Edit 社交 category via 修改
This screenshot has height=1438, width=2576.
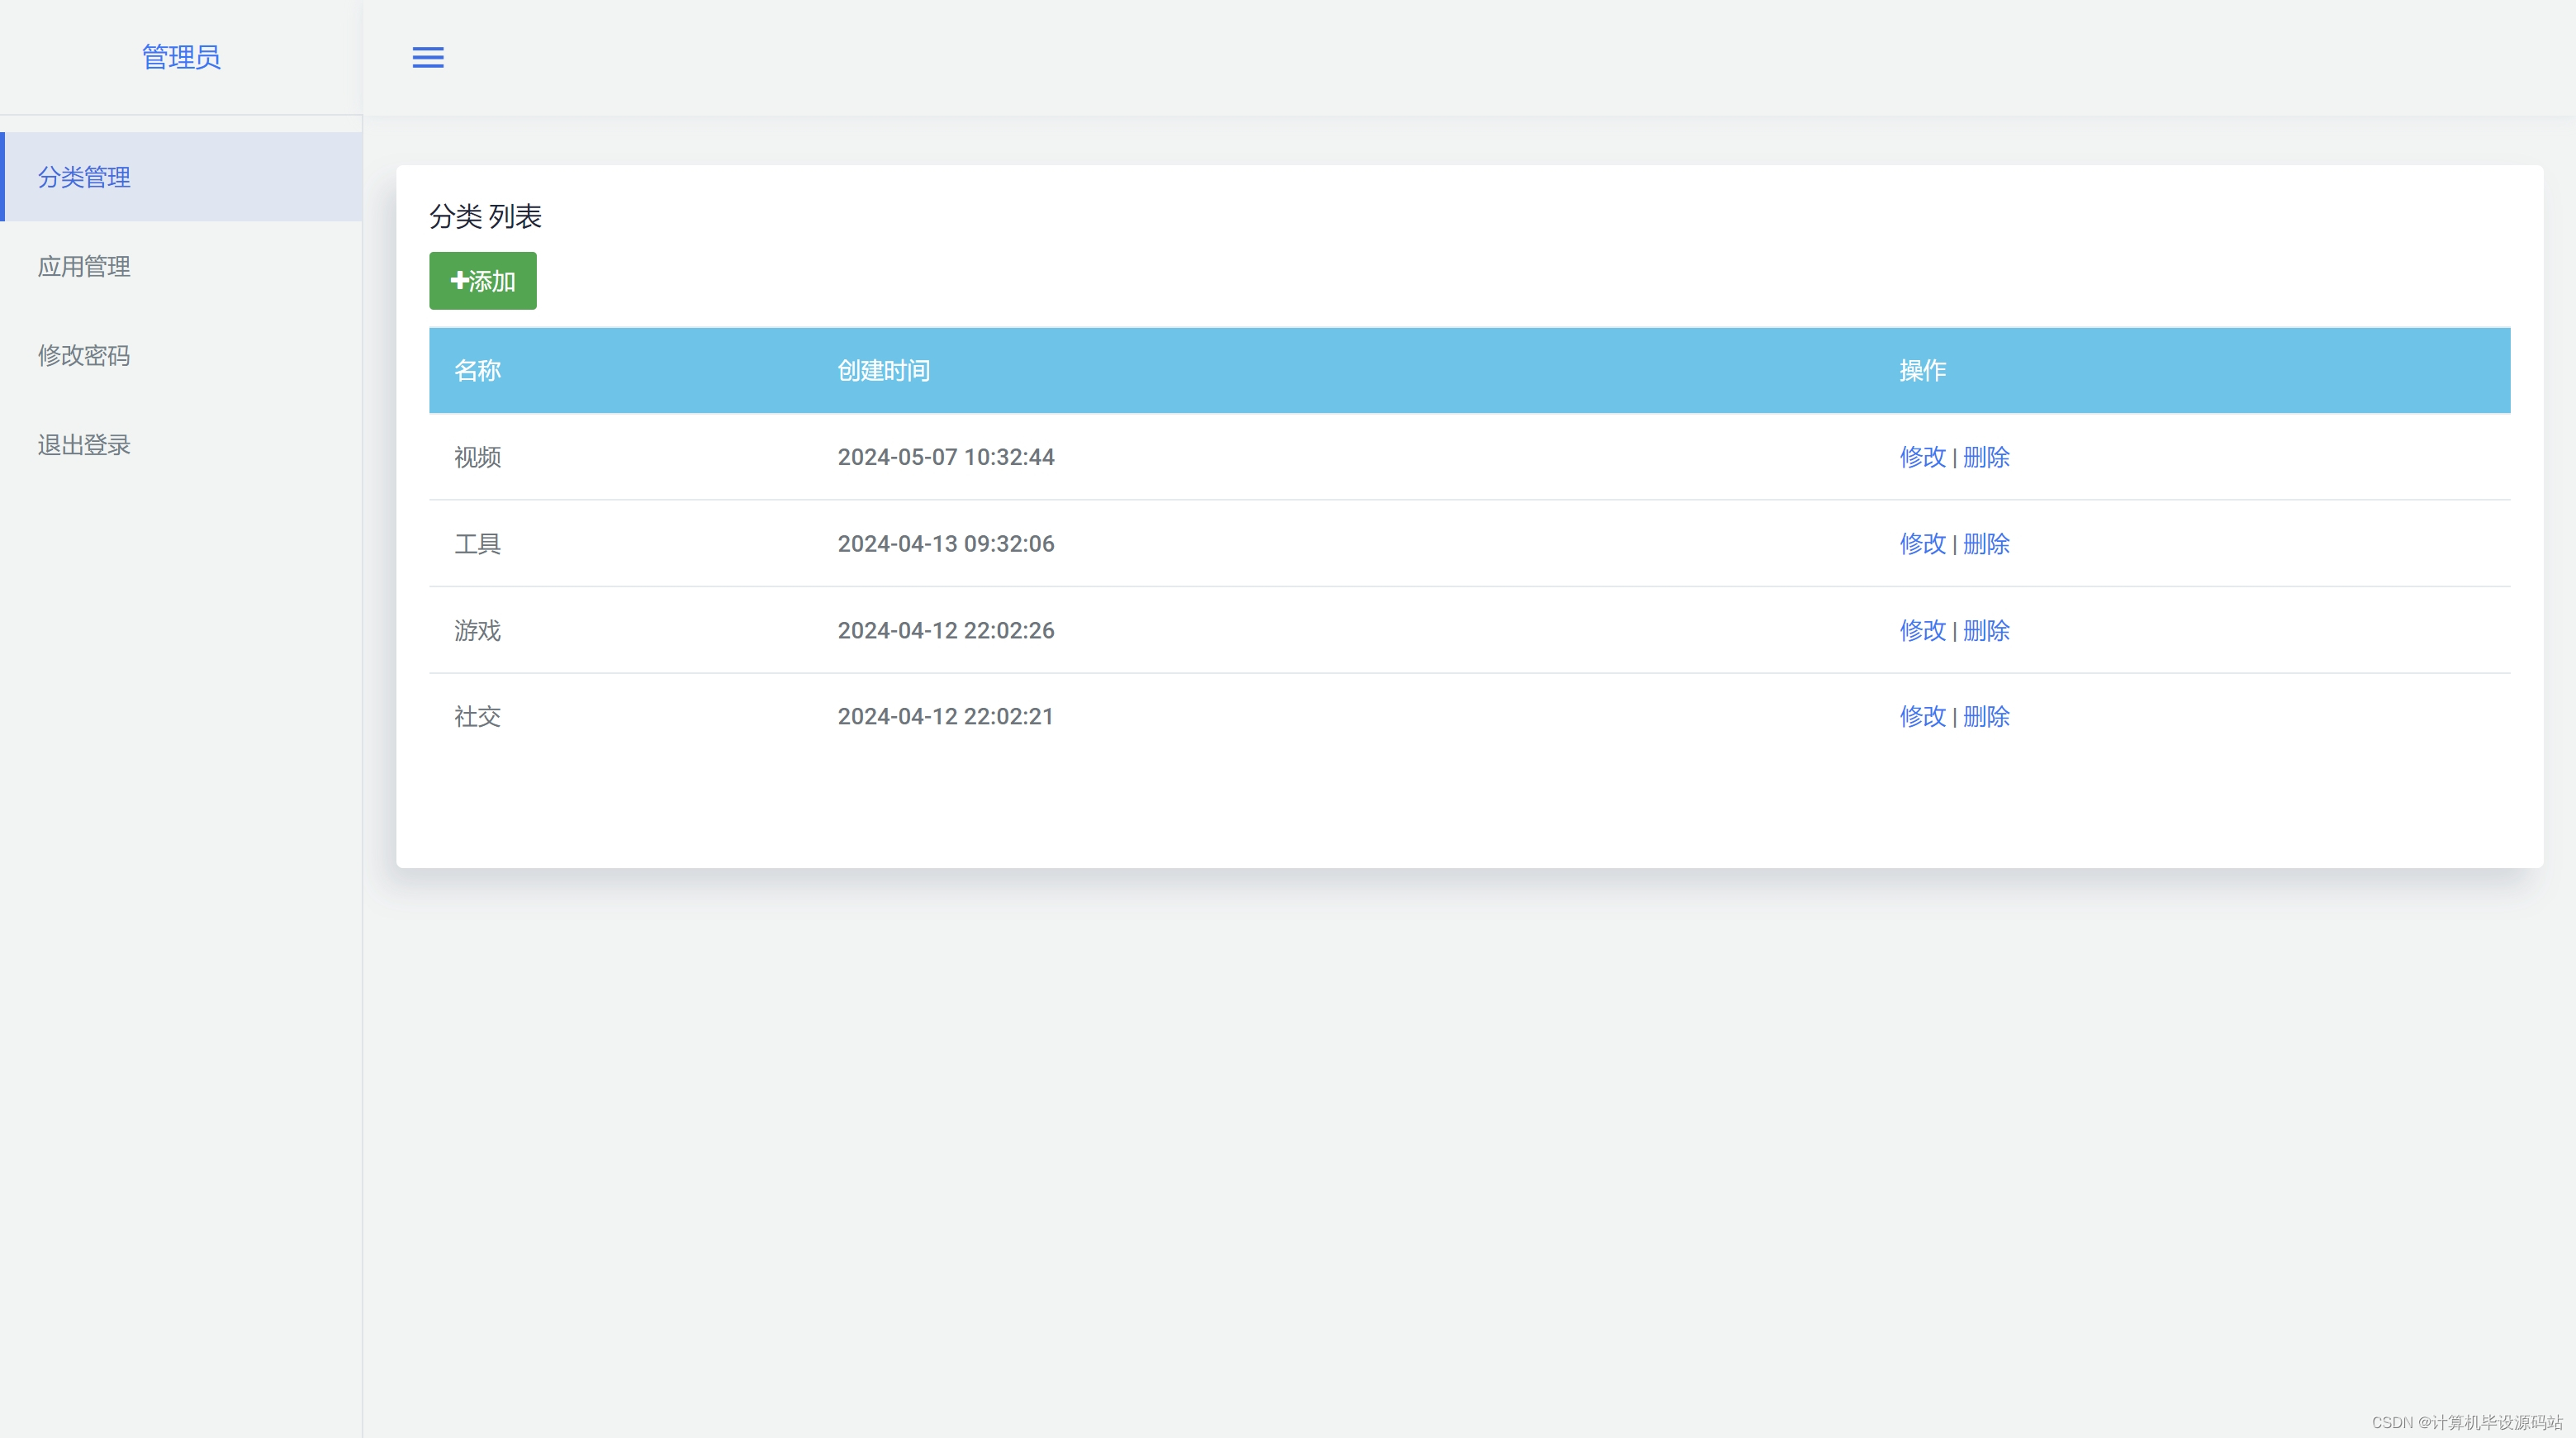click(1922, 717)
